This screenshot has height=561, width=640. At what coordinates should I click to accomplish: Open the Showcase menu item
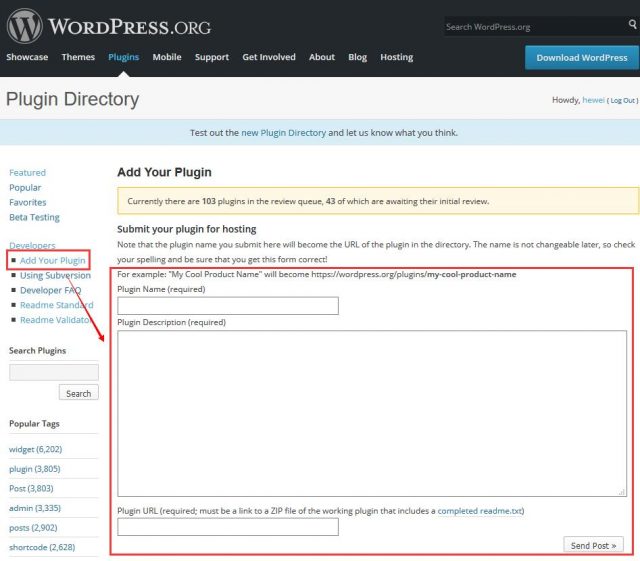pos(27,57)
